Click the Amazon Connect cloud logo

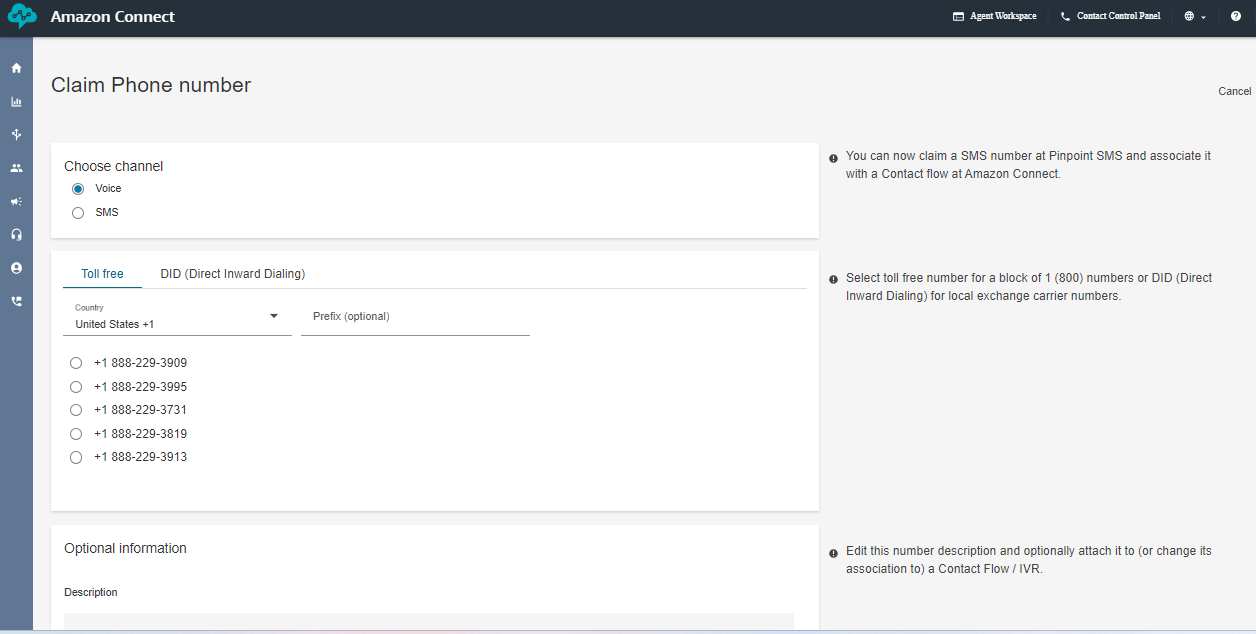22,17
